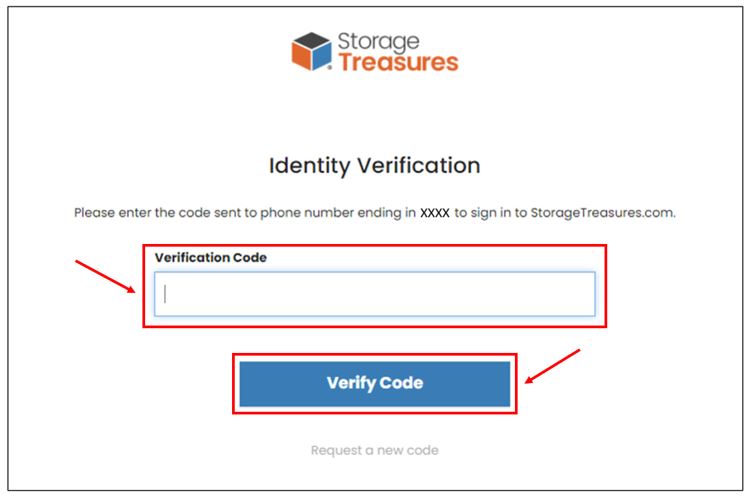
Task: Click the Identity Verification heading
Action: coord(374,166)
